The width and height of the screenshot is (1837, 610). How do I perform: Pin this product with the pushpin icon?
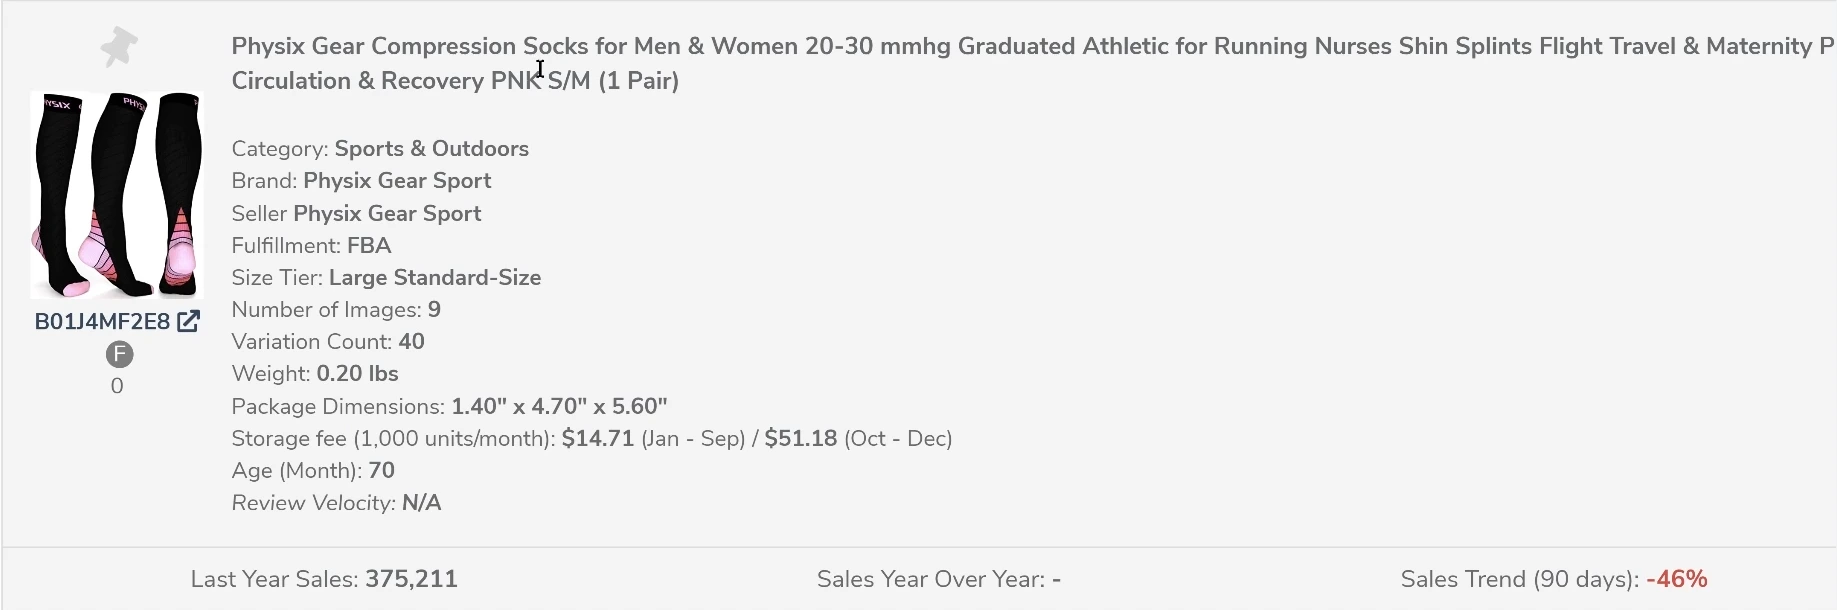119,47
